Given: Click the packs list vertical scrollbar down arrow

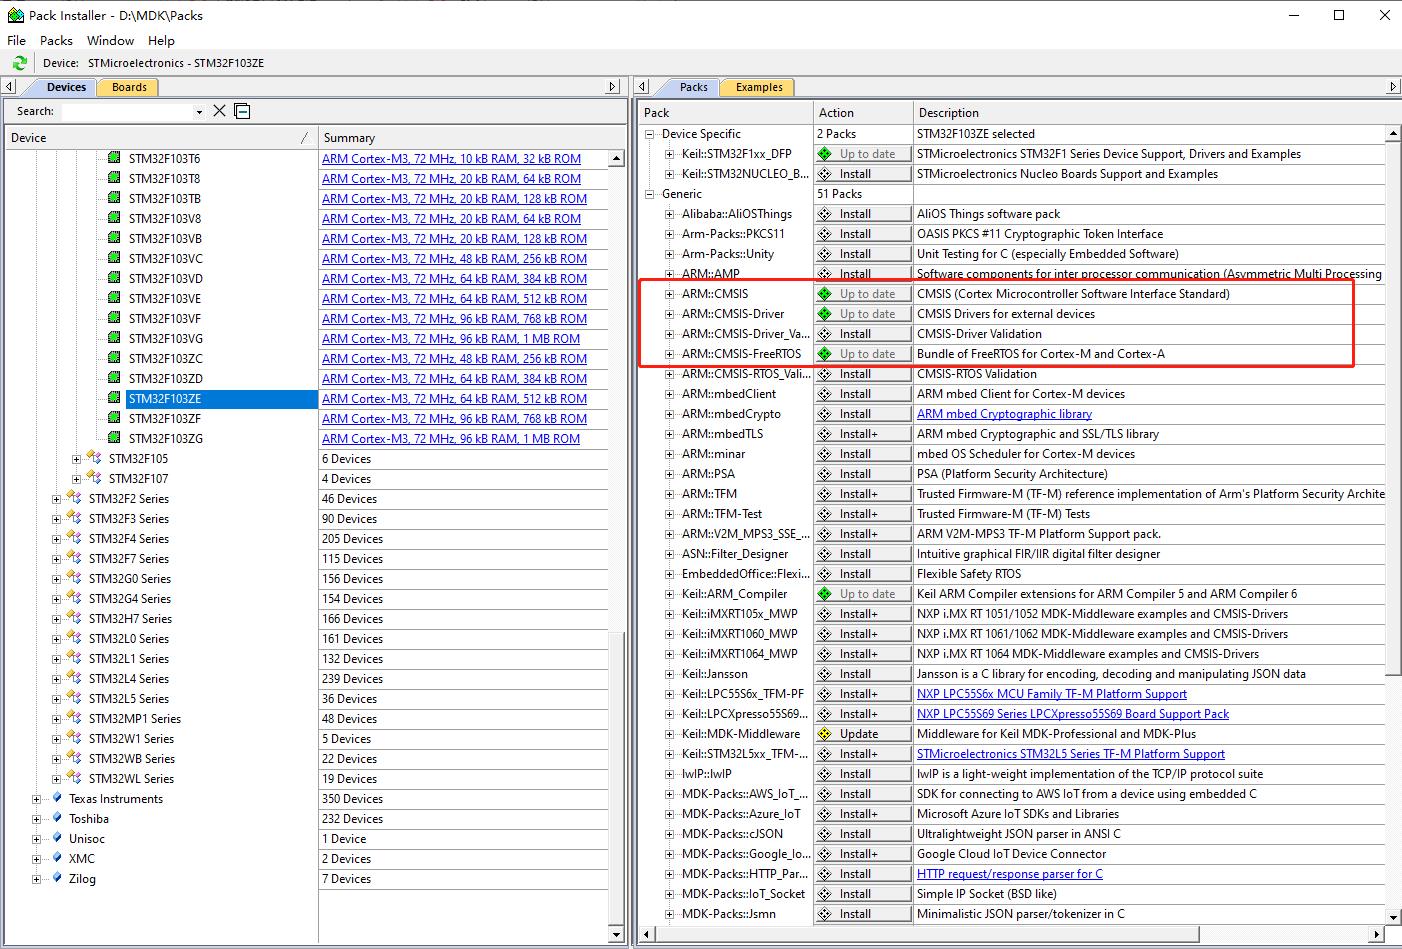Looking at the screenshot, I should [x=1393, y=915].
